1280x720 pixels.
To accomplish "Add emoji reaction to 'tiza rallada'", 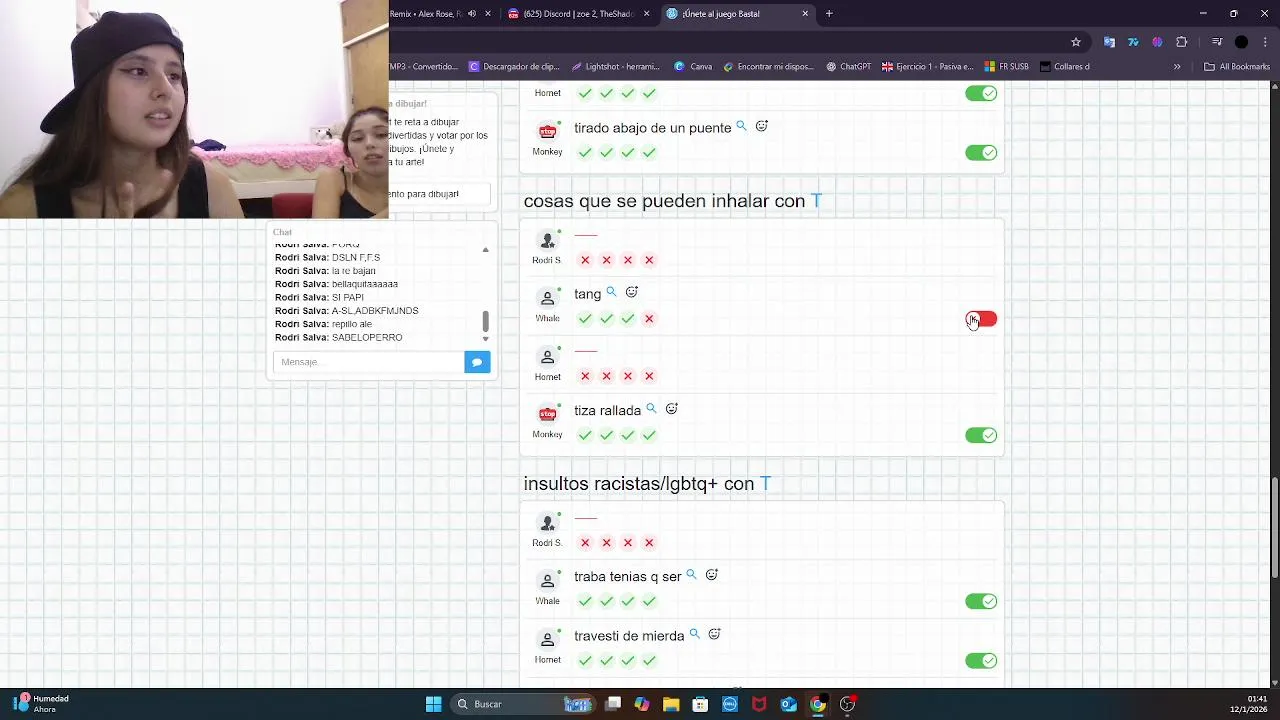I will click(x=671, y=409).
